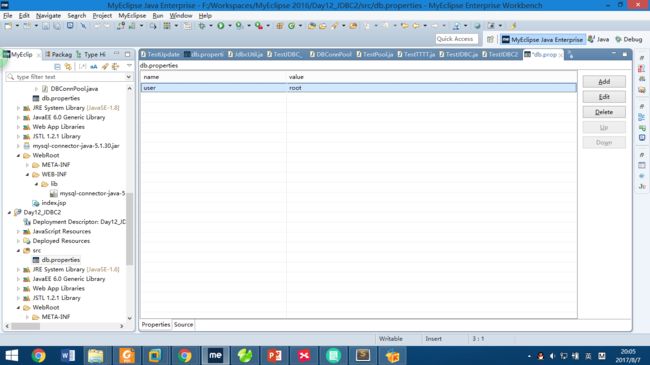Screen dimensions: 650x365
Task: Click the 'value' column header
Action: click(x=431, y=77)
